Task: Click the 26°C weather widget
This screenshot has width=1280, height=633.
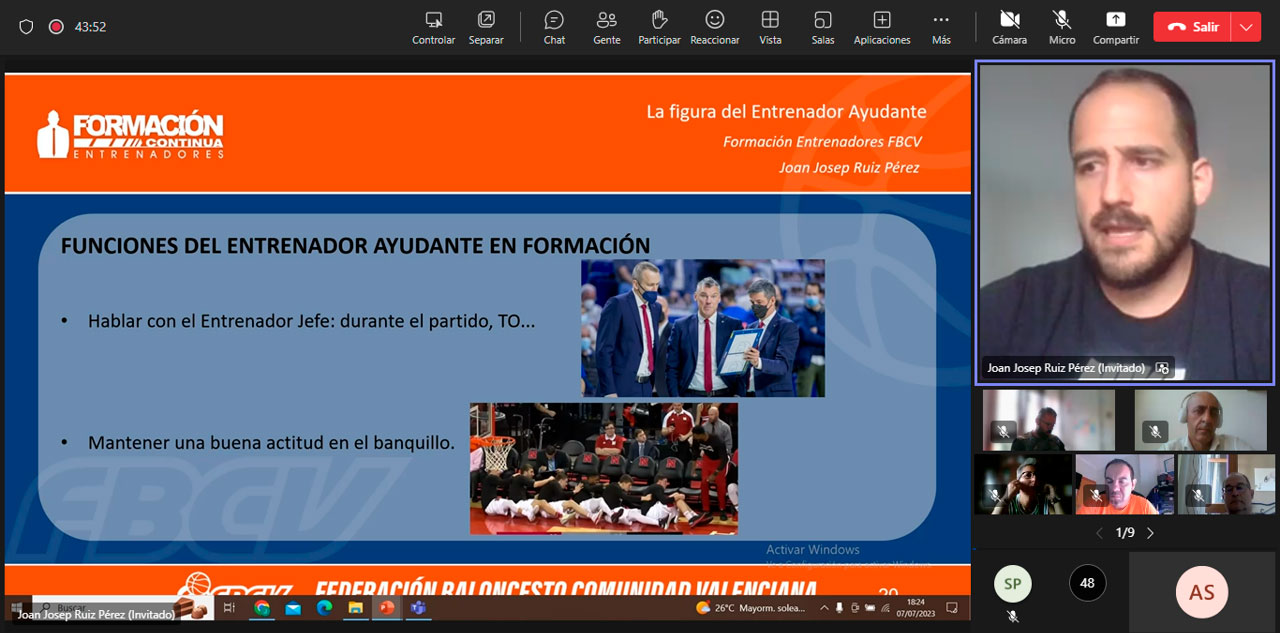Action: point(751,607)
